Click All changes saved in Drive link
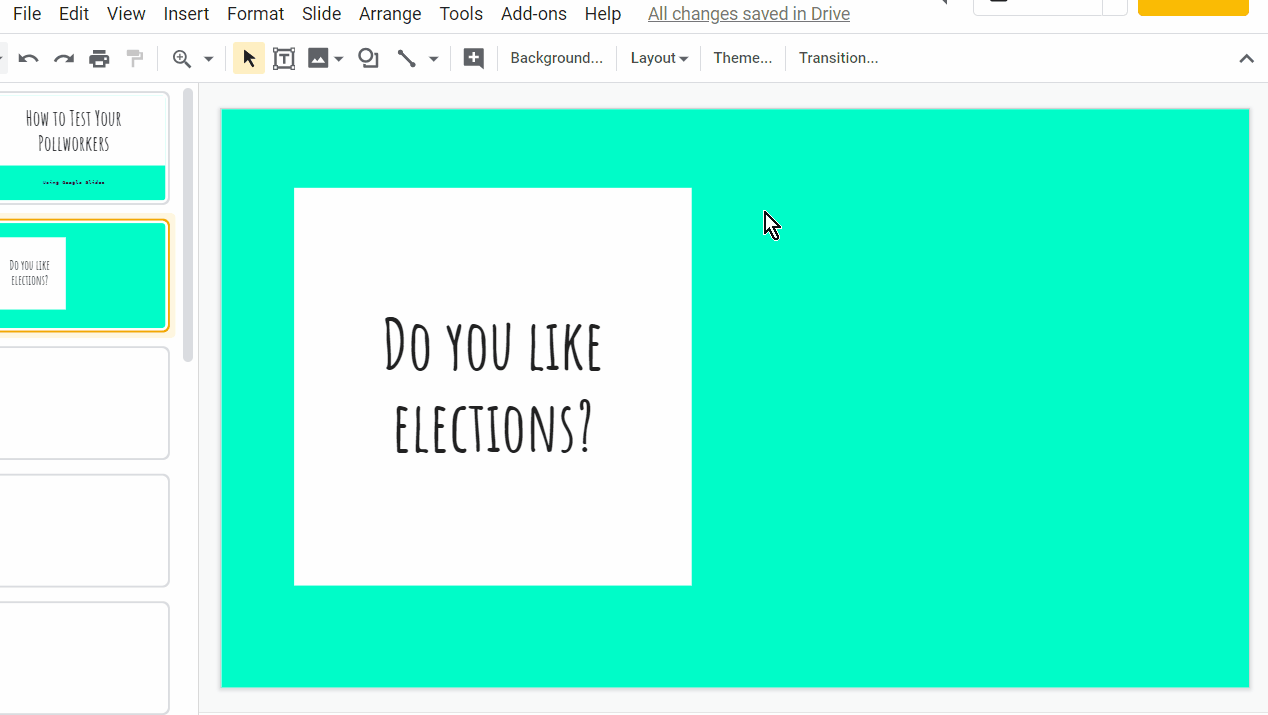This screenshot has height=715, width=1268. coord(749,14)
